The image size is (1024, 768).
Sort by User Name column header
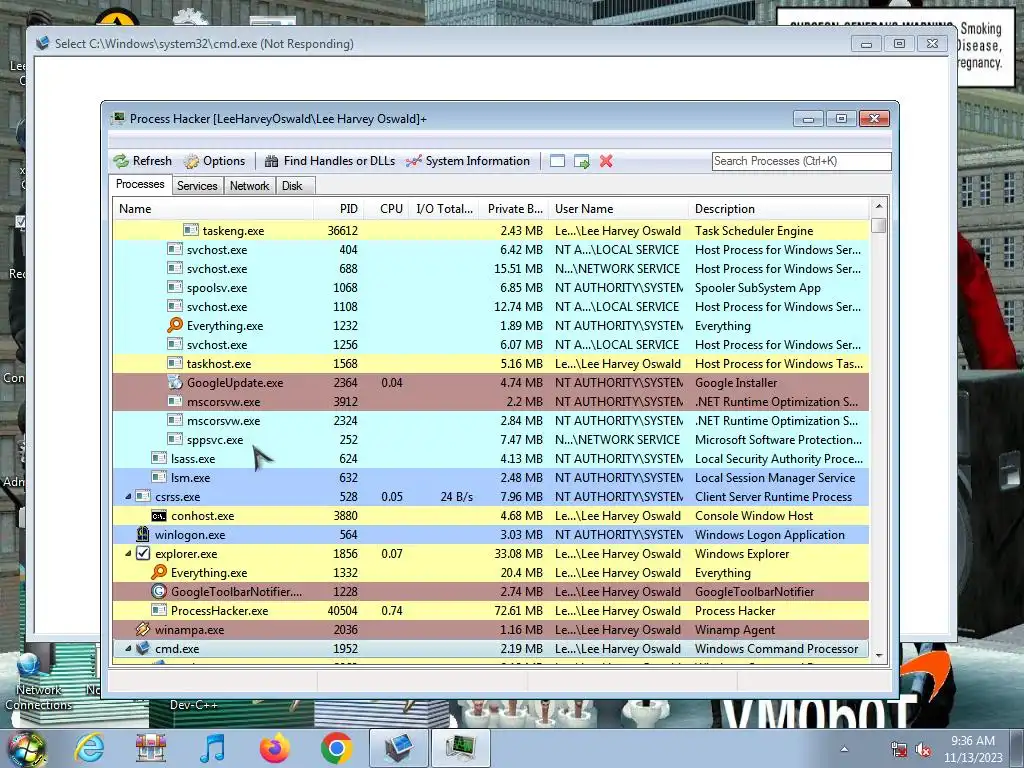[618, 209]
